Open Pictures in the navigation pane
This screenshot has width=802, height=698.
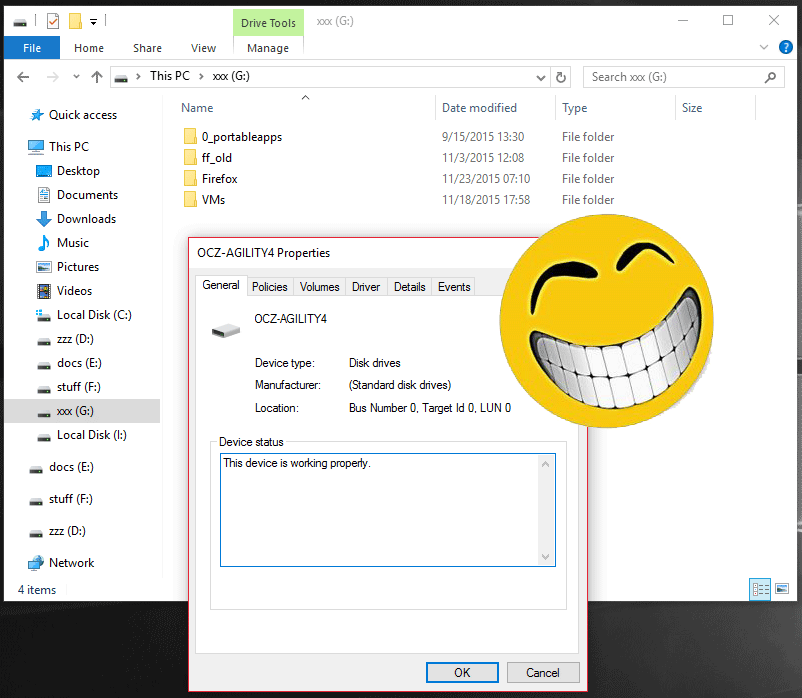pyautogui.click(x=78, y=267)
